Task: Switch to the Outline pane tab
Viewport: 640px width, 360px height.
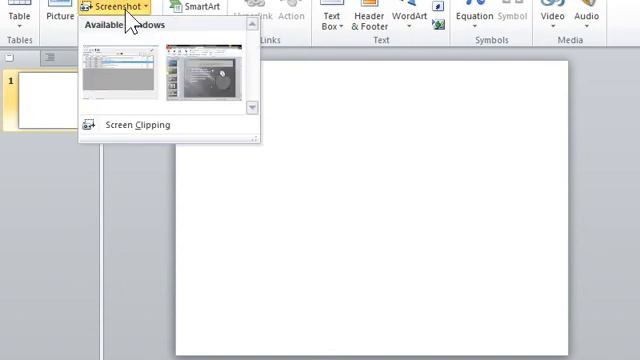Action: click(50, 58)
